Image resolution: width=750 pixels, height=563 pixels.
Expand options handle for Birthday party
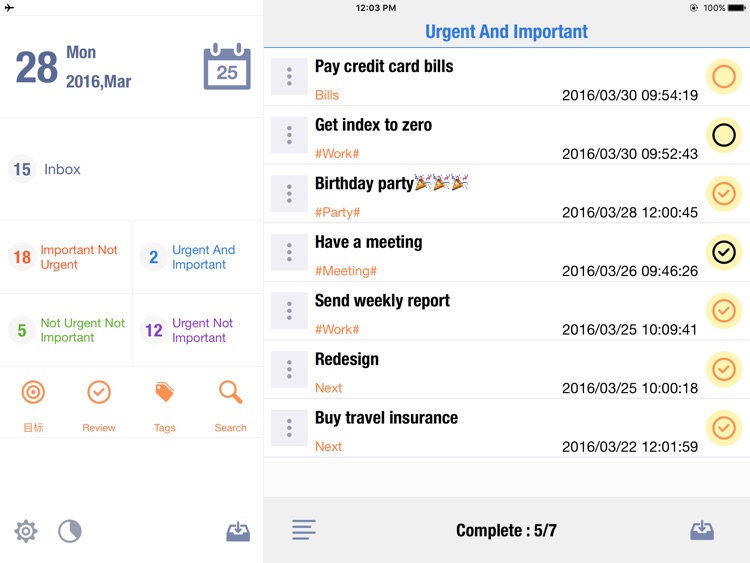pos(289,194)
